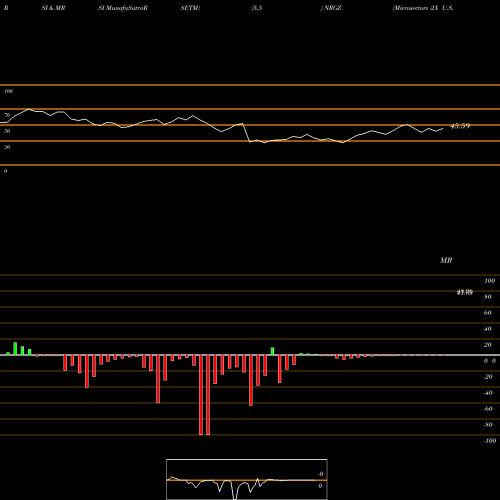500x500 pixels.
Task: Click the 60 label on MR axis
Action: click(487, 313)
